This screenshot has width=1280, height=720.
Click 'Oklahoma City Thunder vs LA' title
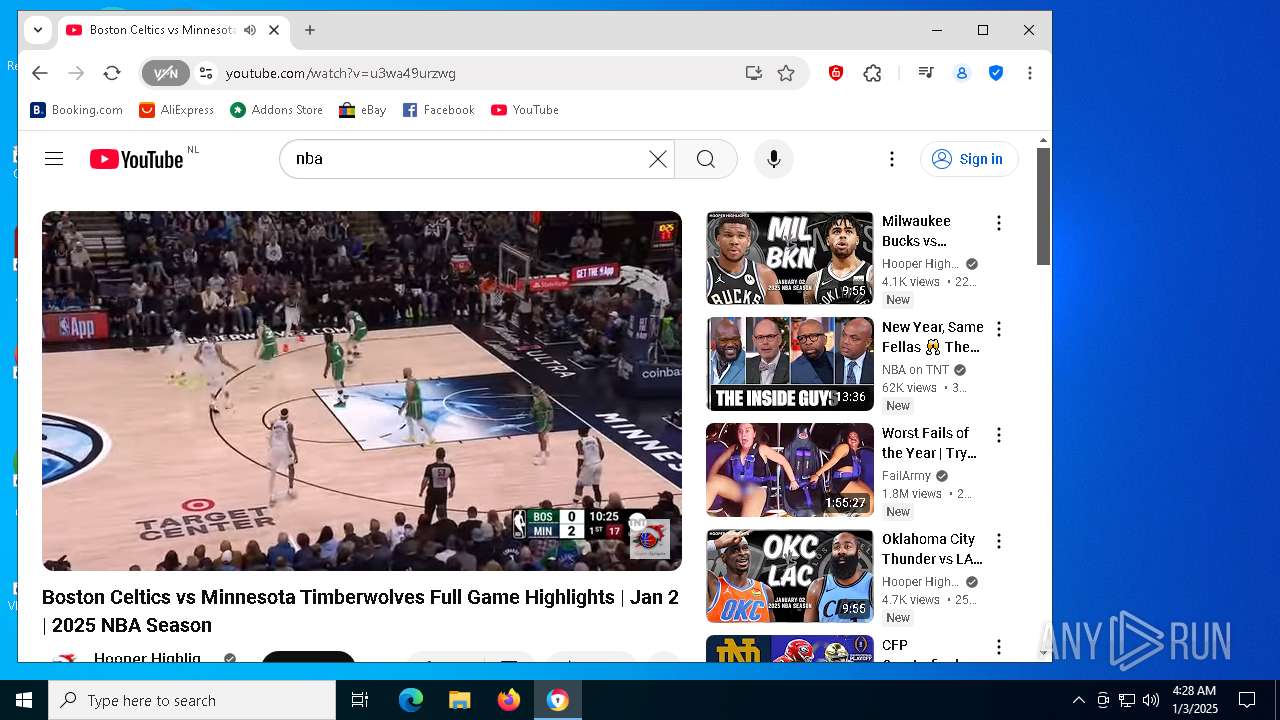click(x=932, y=549)
